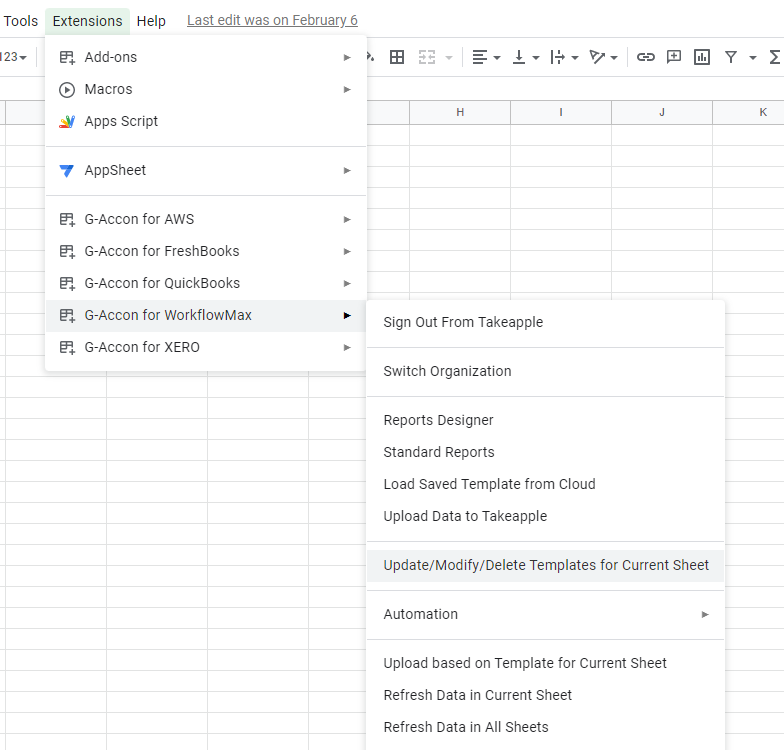The height and width of the screenshot is (750, 784).
Task: Click the Insert comment icon
Action: pos(674,57)
